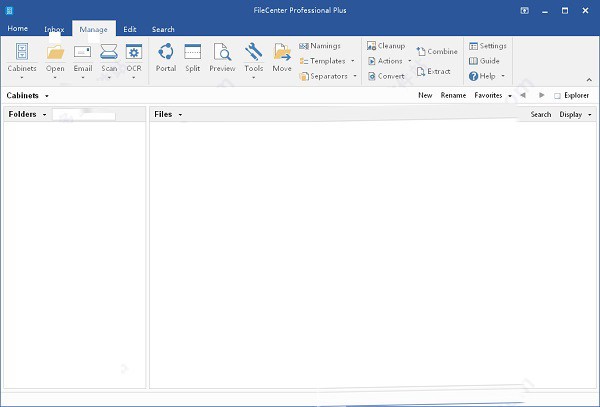The image size is (600, 407).
Task: Open Settings from the ribbon
Action: pos(487,46)
